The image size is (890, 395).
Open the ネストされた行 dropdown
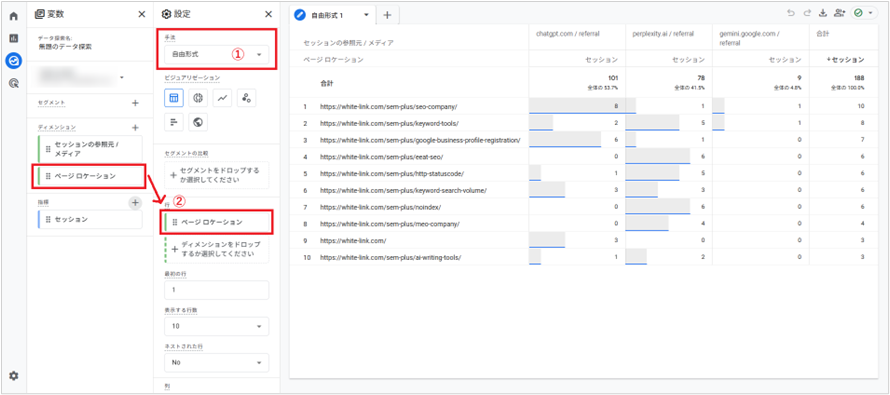216,362
